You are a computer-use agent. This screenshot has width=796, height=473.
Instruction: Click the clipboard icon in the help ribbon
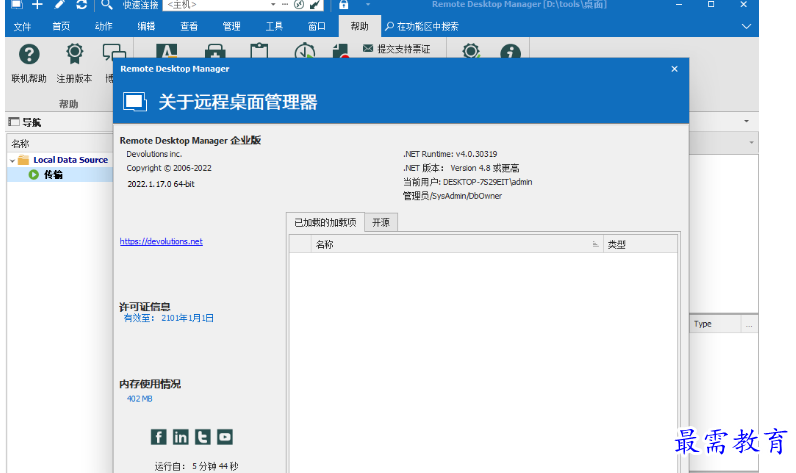[x=259, y=51]
